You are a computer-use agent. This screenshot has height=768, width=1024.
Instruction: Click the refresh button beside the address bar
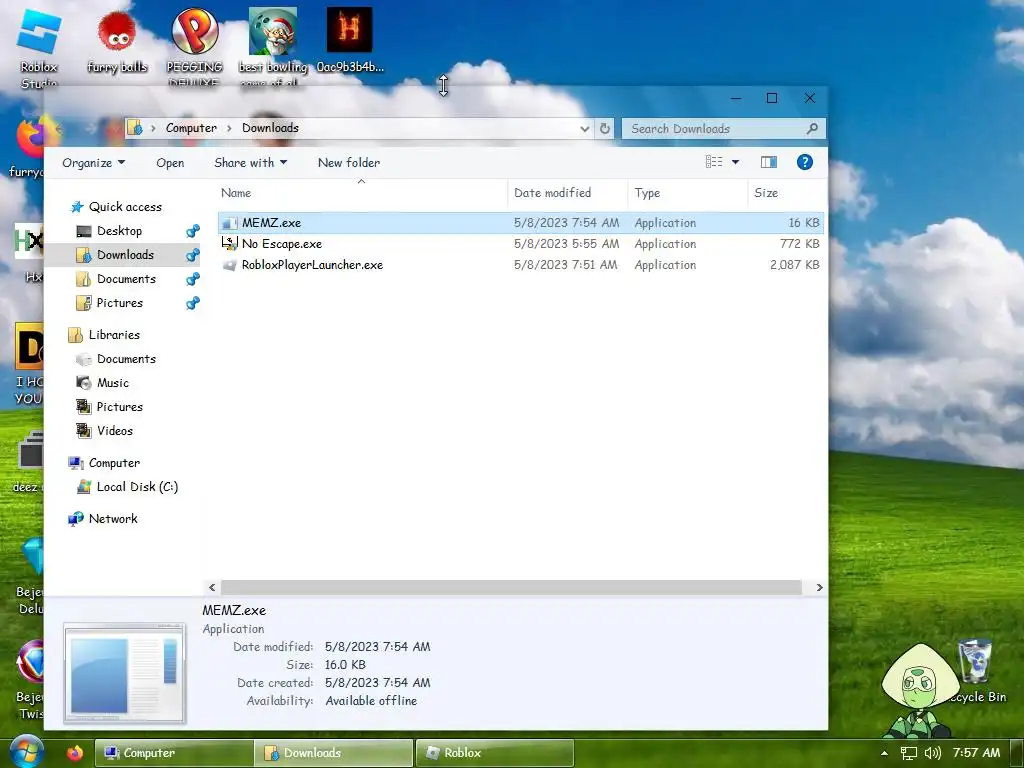(x=605, y=129)
